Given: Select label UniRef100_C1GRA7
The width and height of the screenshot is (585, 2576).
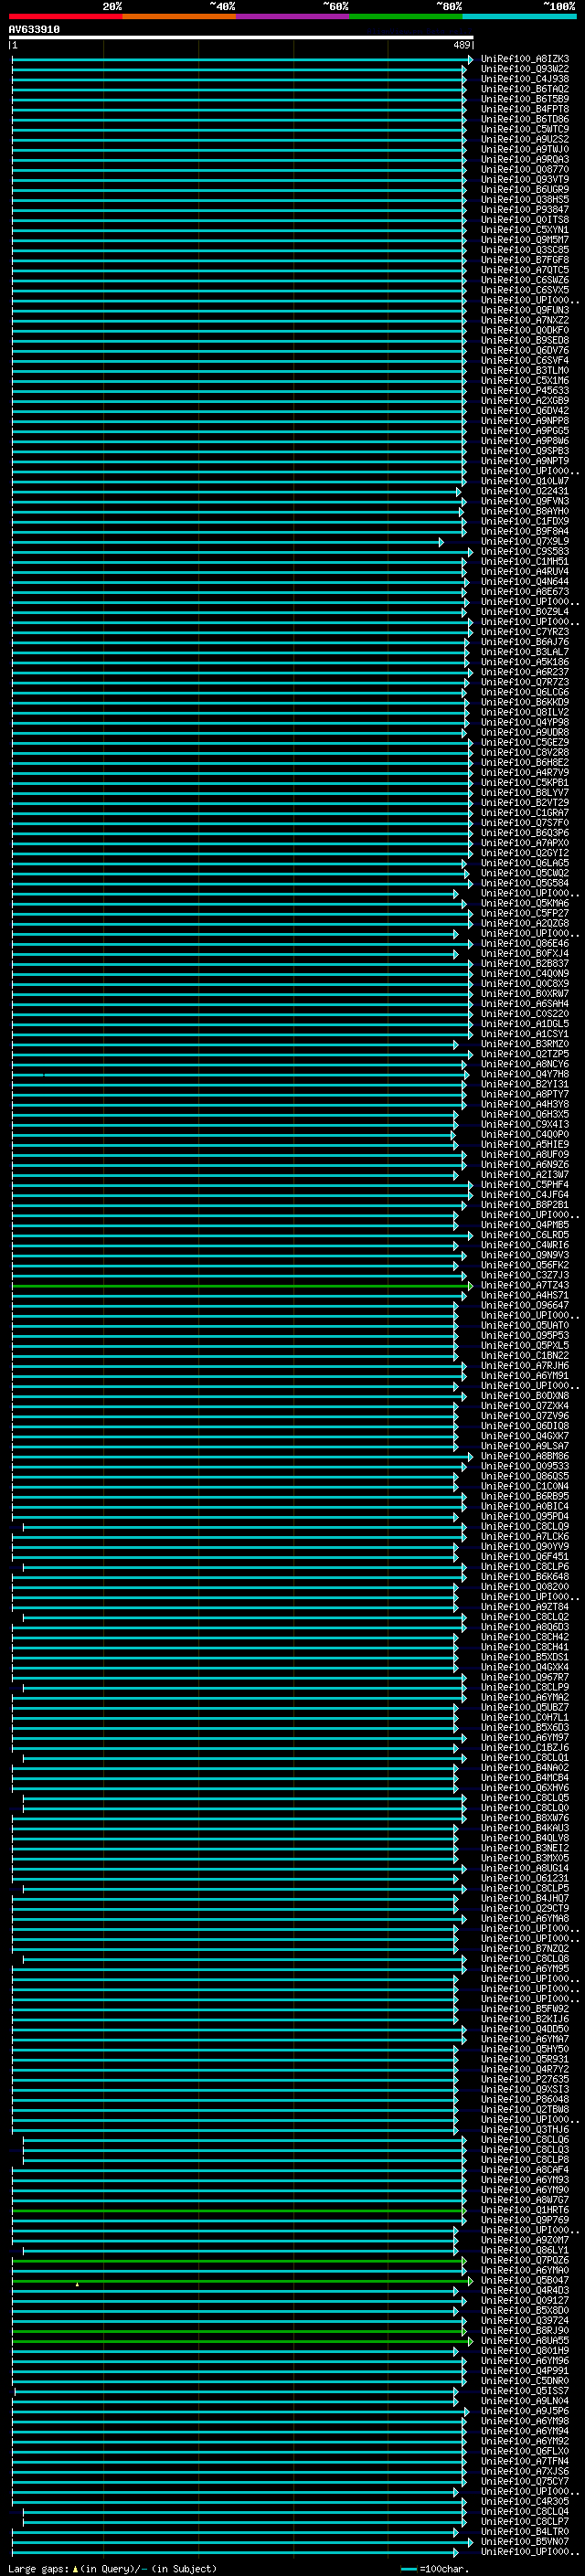Looking at the screenshot, I should point(525,812).
